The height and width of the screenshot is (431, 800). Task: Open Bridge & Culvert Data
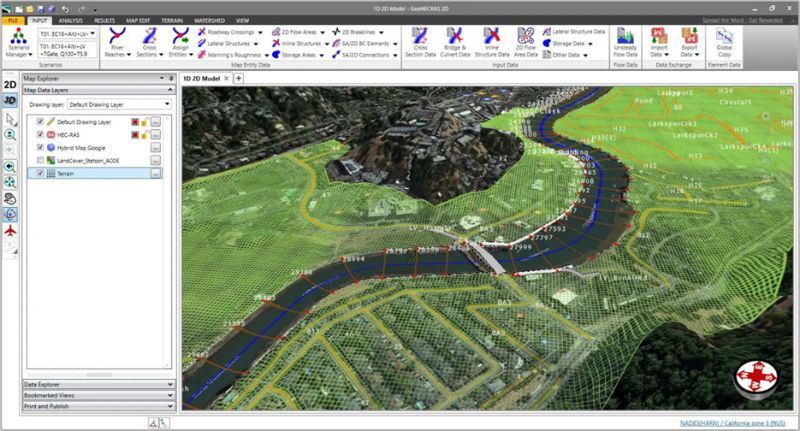coord(455,43)
